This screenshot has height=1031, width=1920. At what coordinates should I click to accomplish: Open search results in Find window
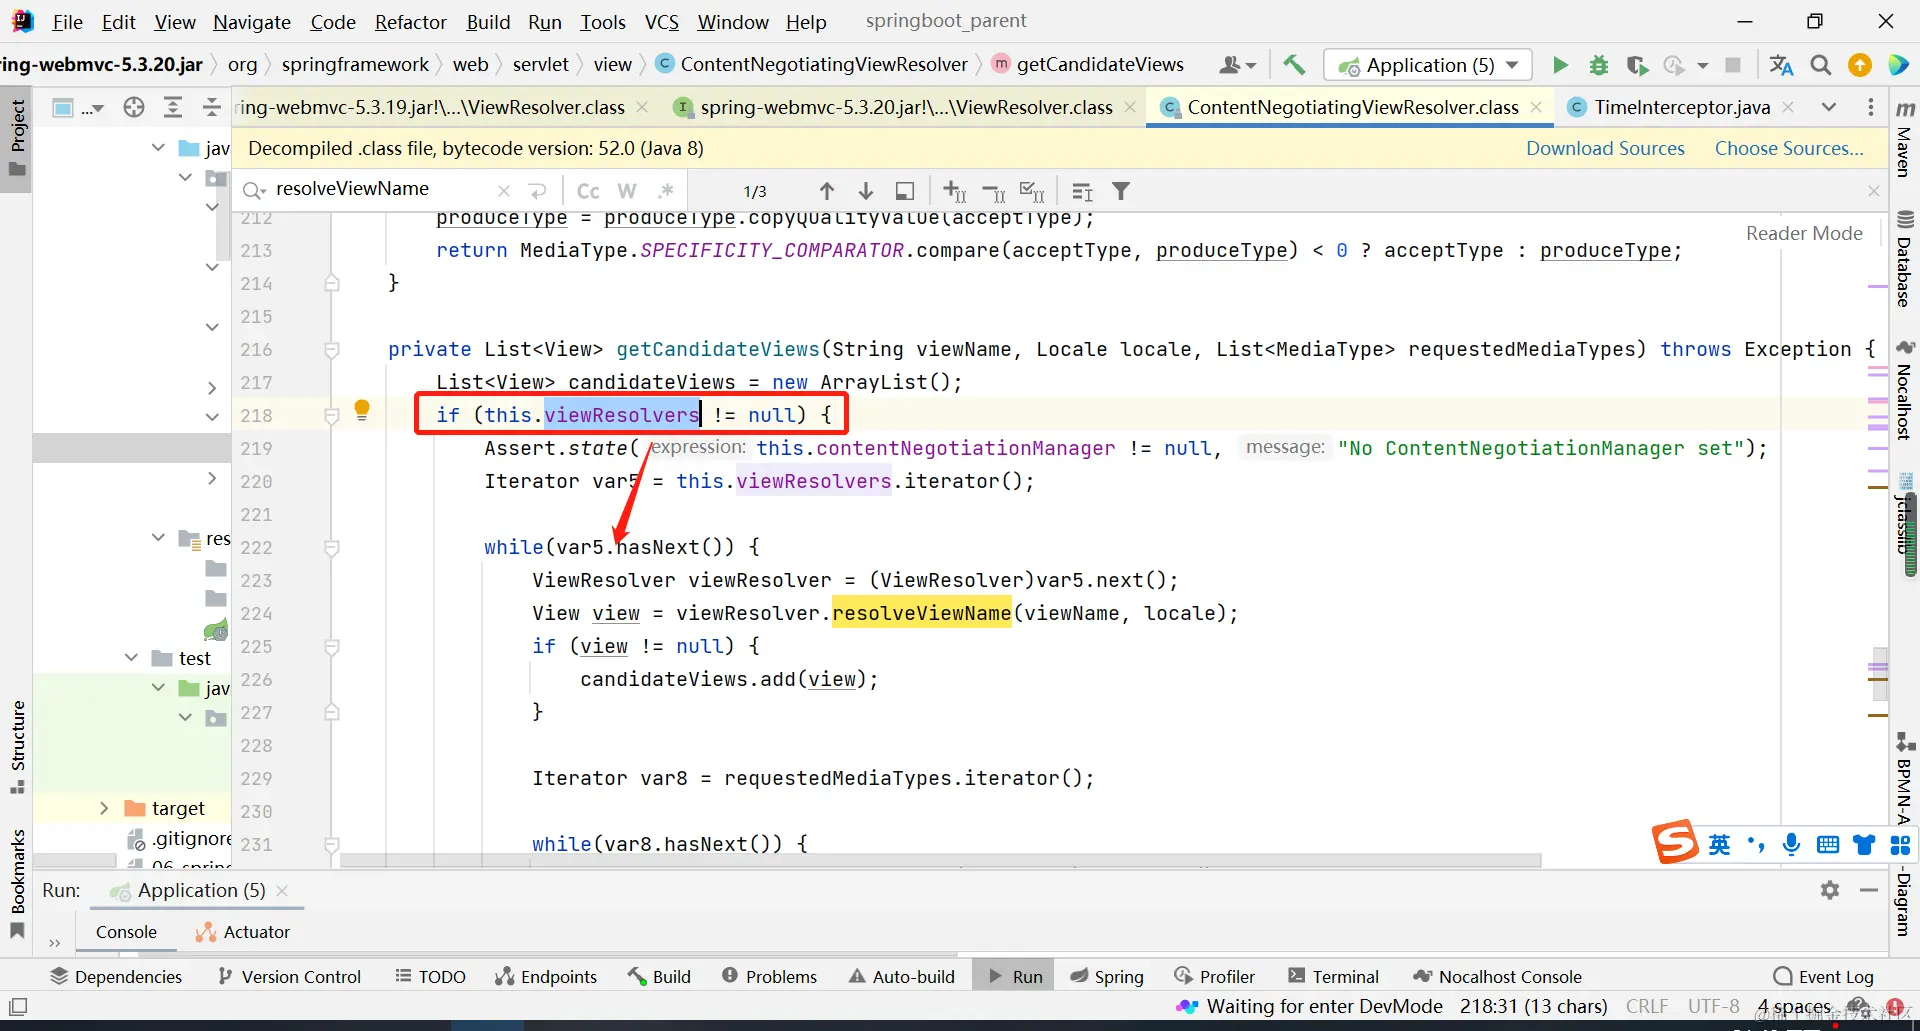pyautogui.click(x=905, y=191)
